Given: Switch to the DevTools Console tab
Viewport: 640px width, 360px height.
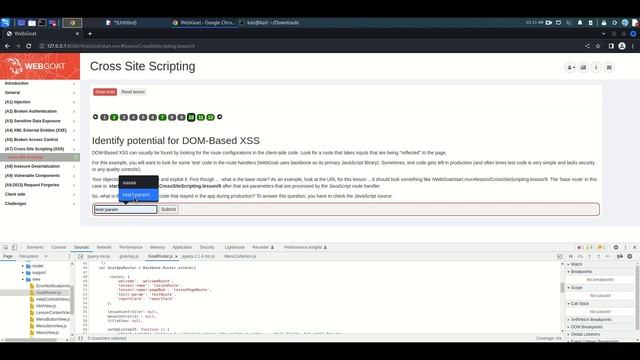Looking at the screenshot, I should coord(59,247).
